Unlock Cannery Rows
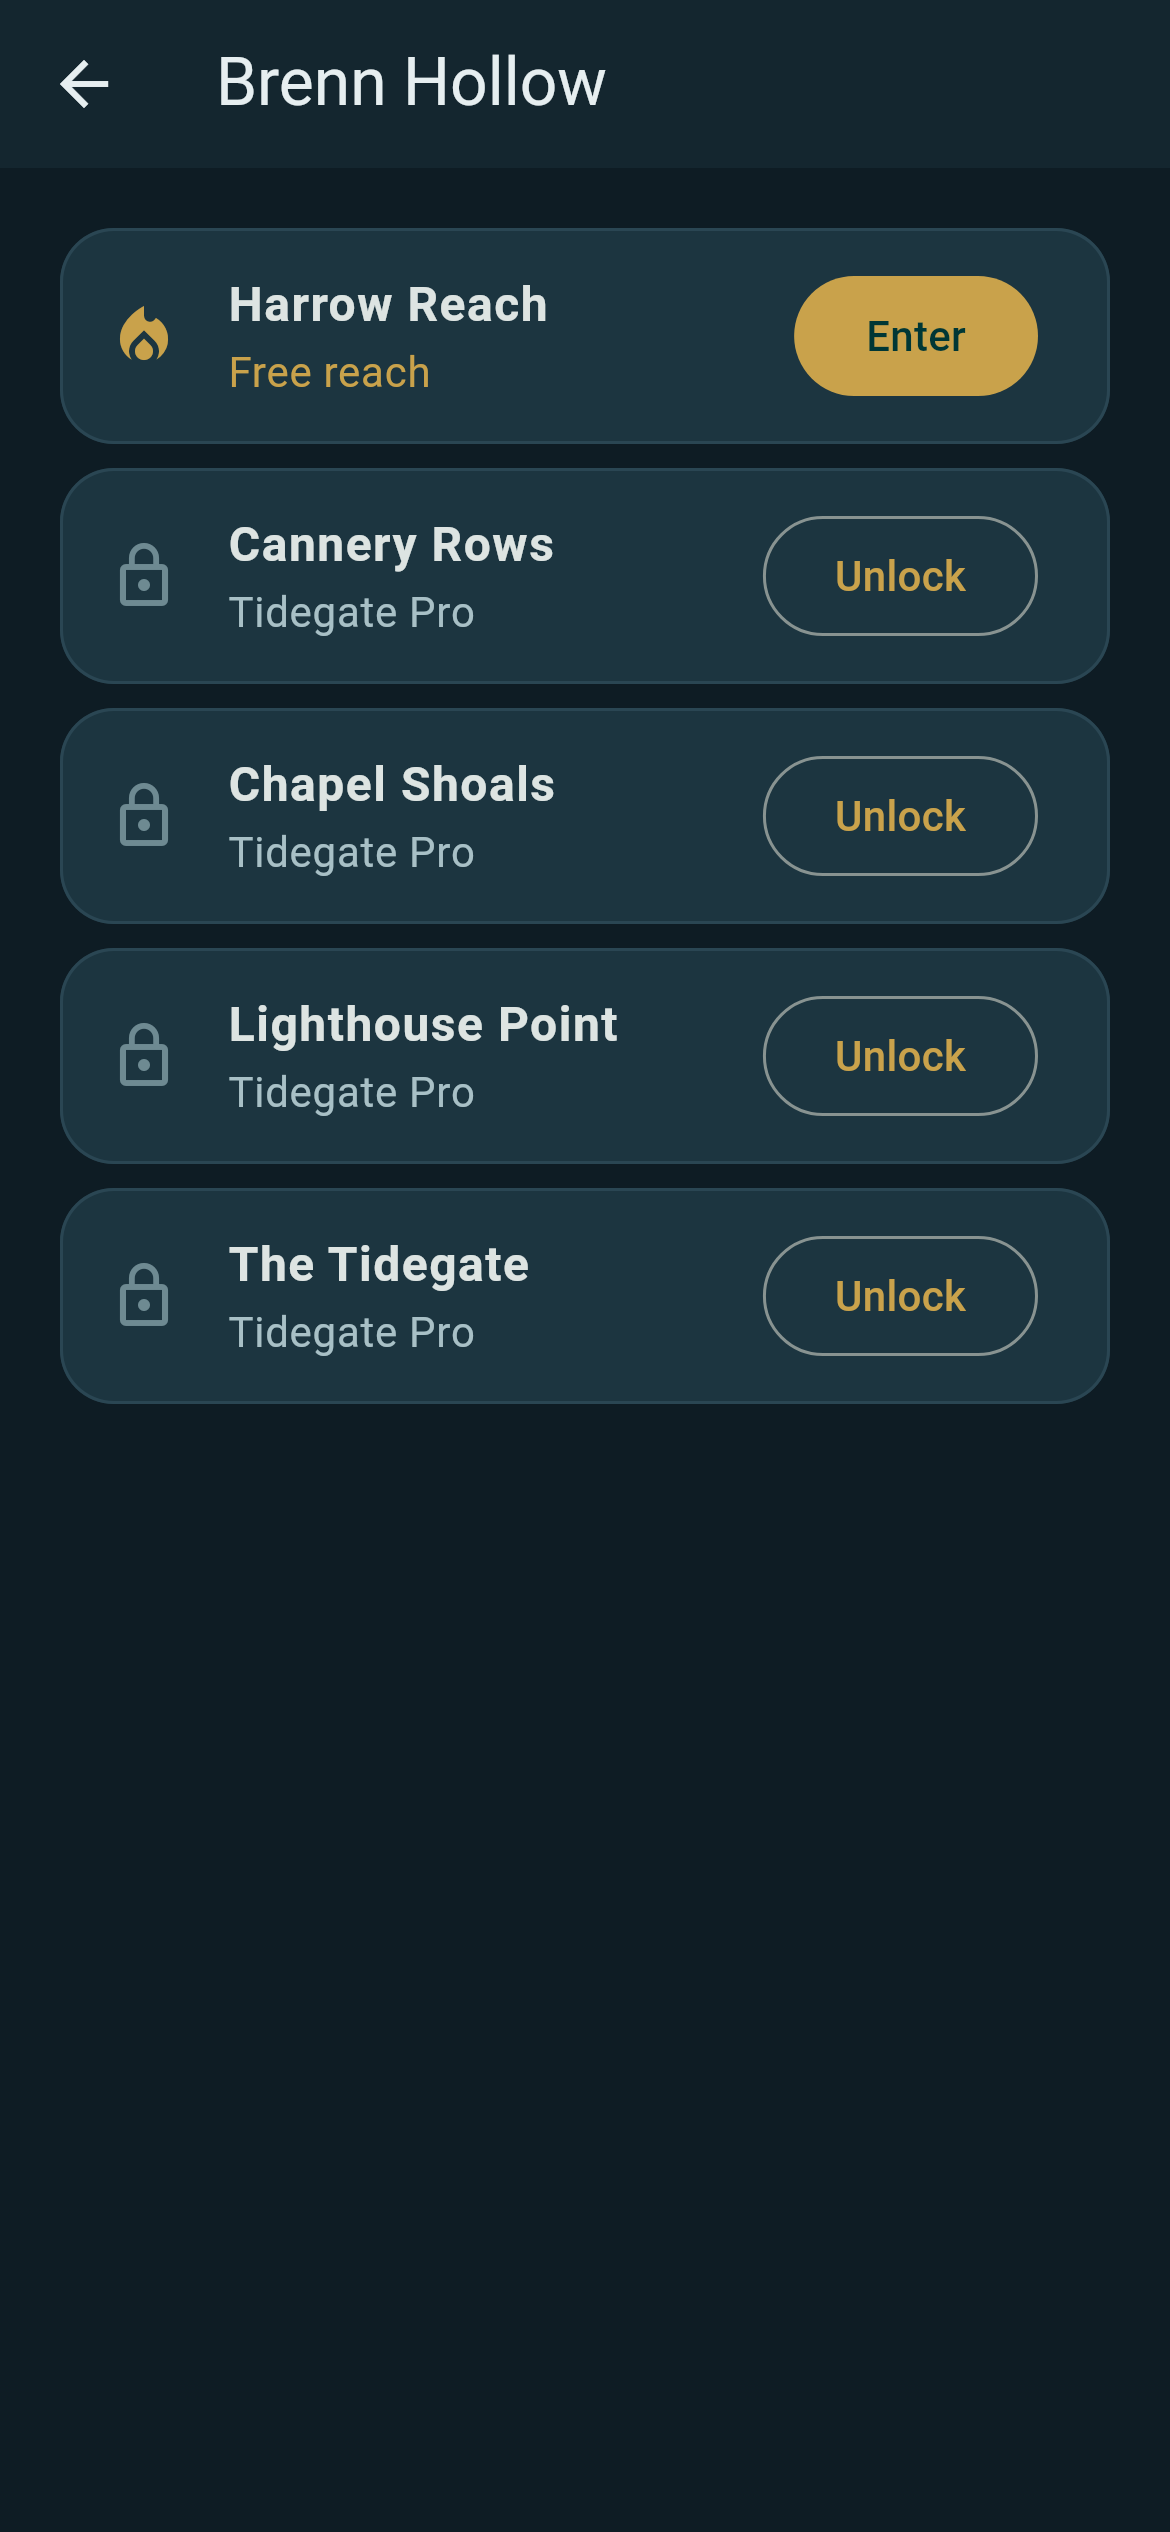This screenshot has height=2532, width=1170. (900, 576)
